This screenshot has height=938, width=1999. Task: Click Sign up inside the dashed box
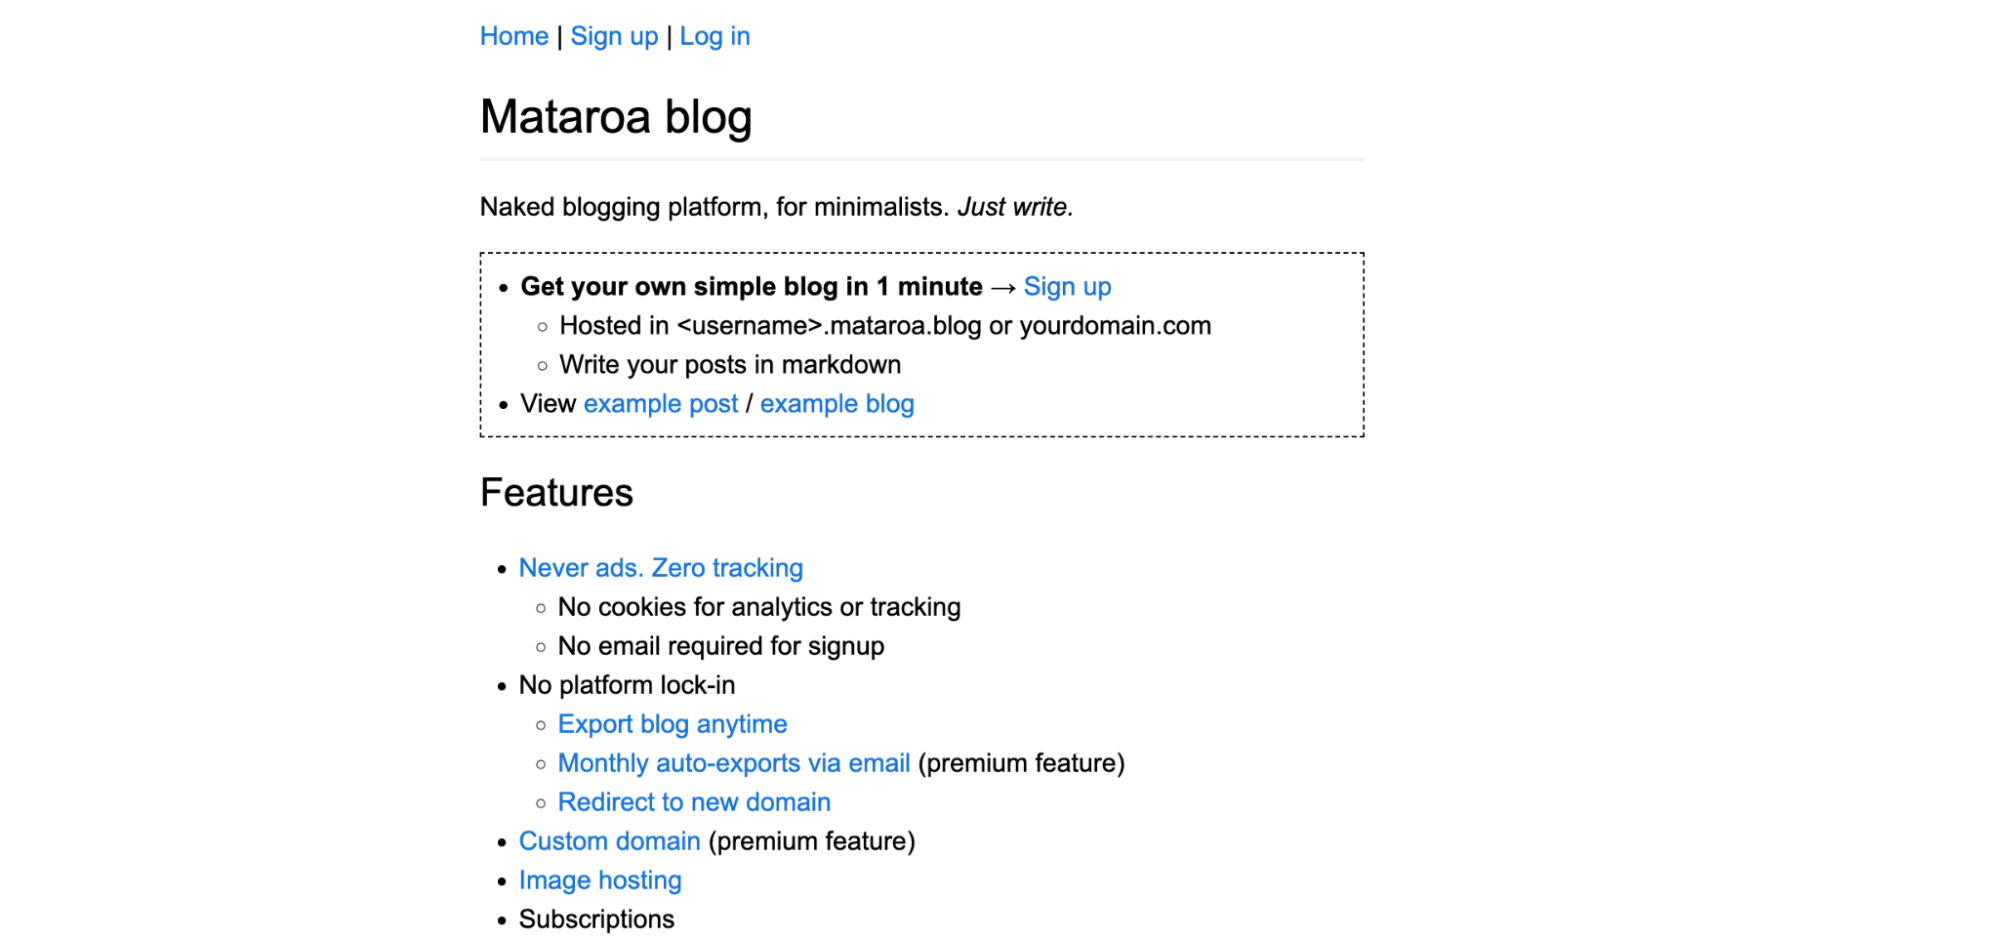tap(1067, 287)
